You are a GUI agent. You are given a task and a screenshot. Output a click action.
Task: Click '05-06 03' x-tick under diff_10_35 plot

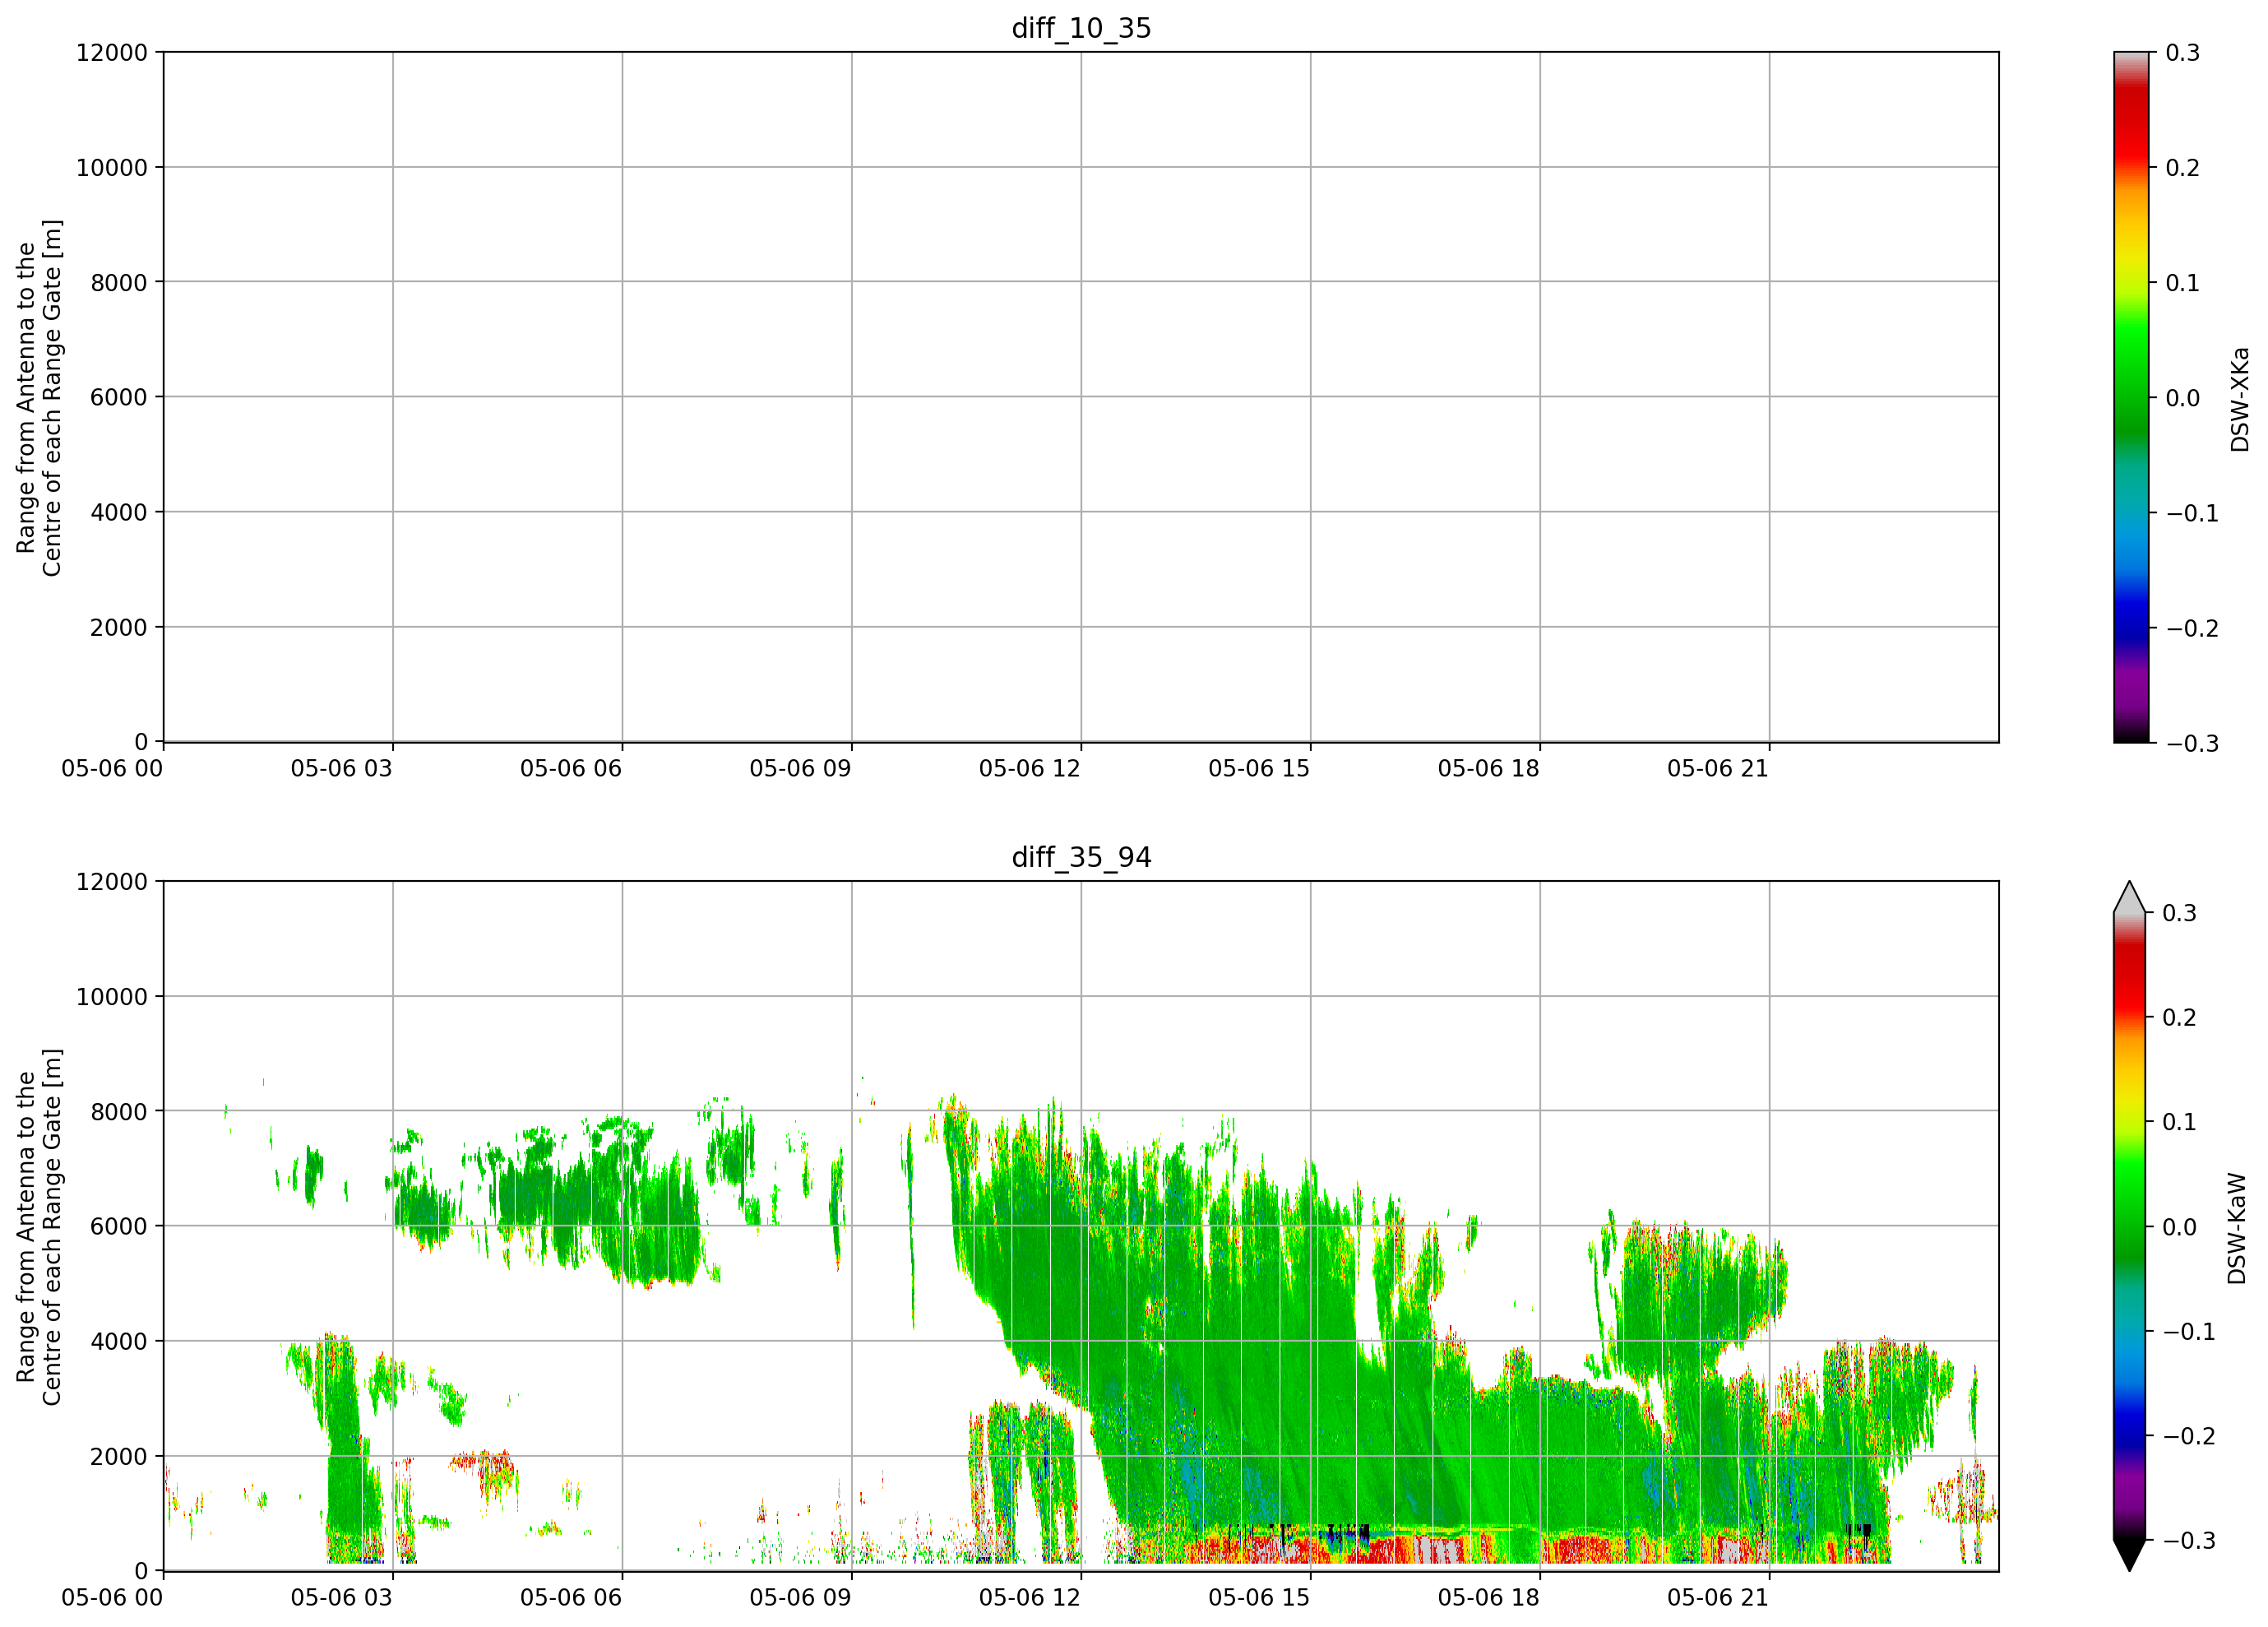click(x=342, y=768)
